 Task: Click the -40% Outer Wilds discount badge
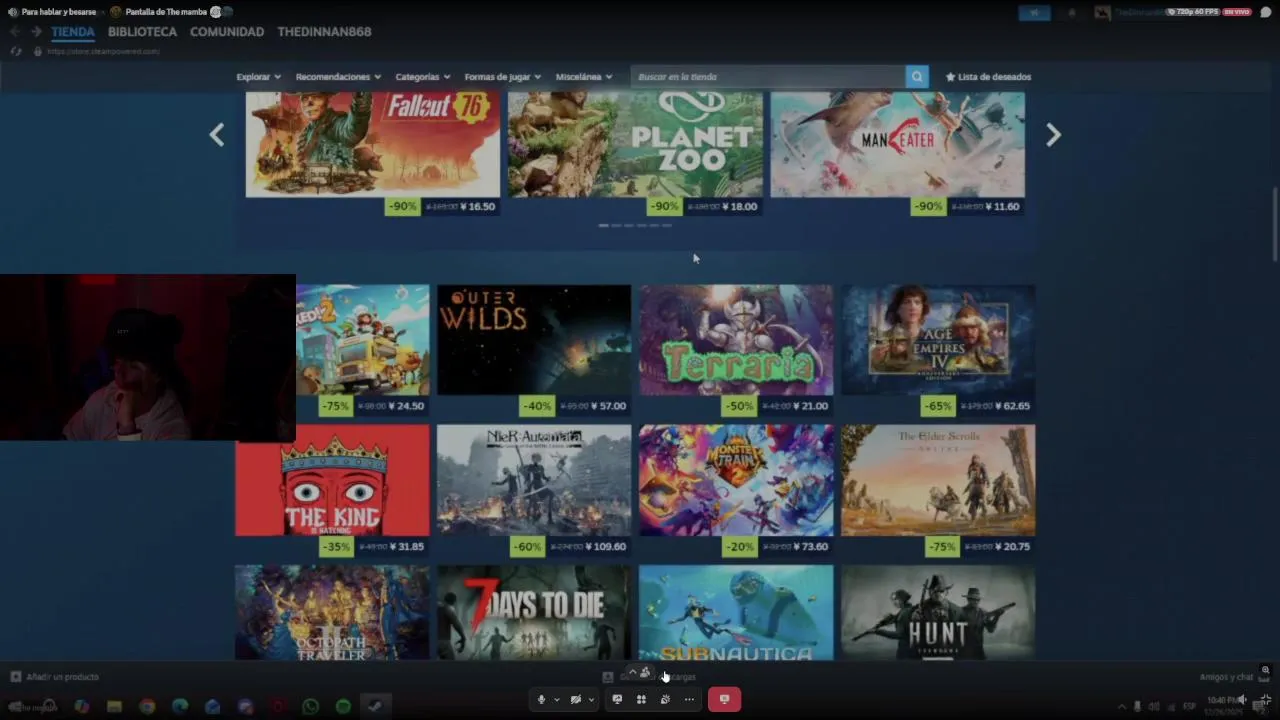[537, 406]
